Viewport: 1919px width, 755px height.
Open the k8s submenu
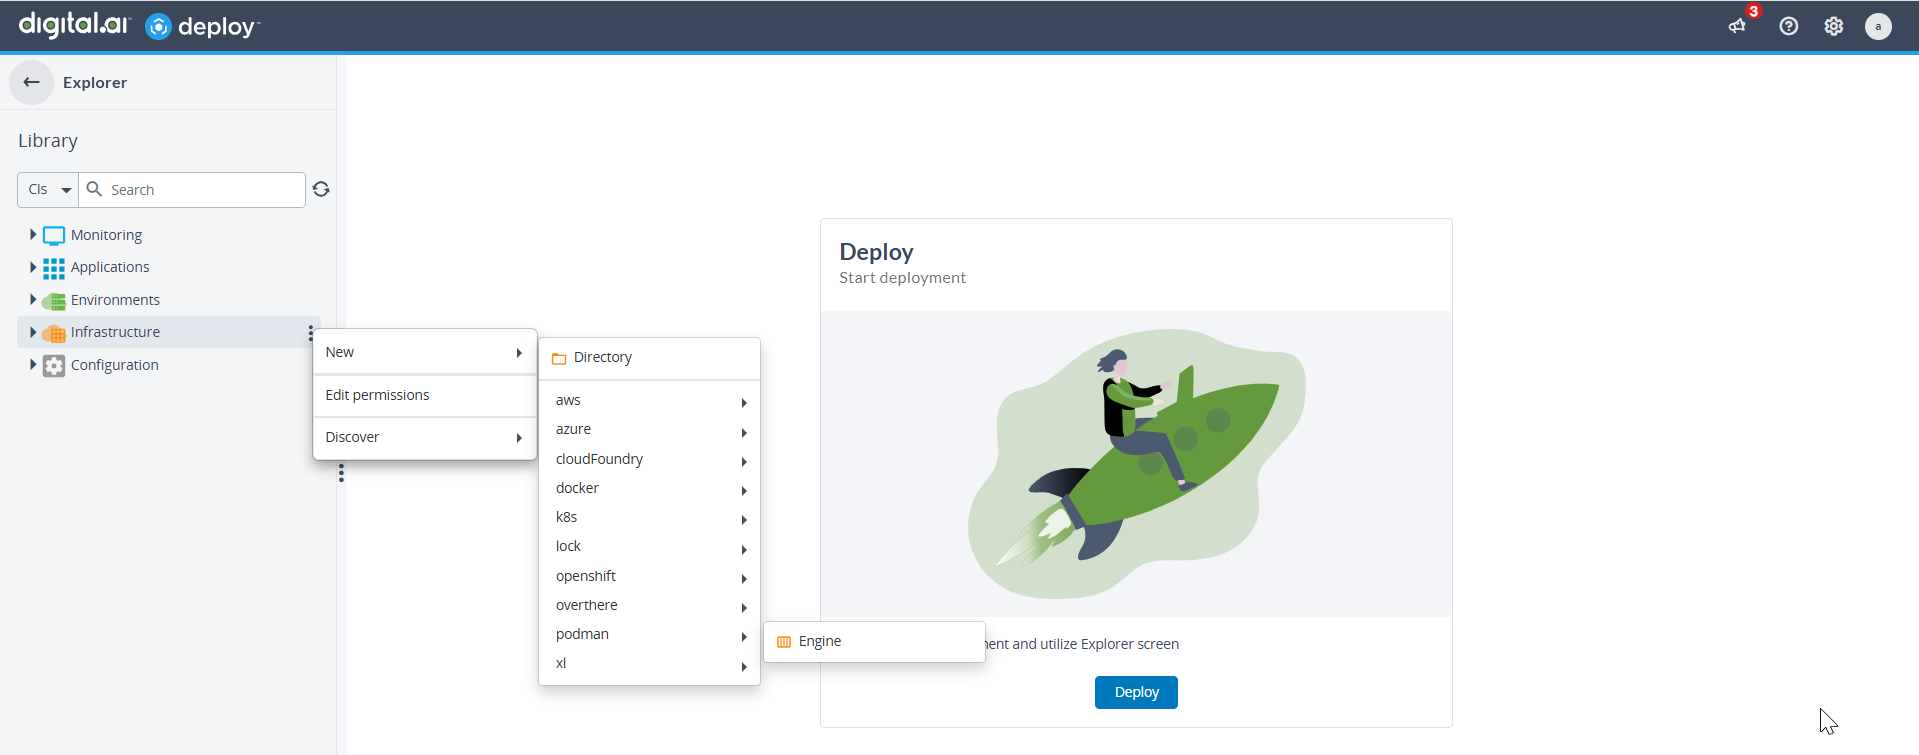(649, 517)
